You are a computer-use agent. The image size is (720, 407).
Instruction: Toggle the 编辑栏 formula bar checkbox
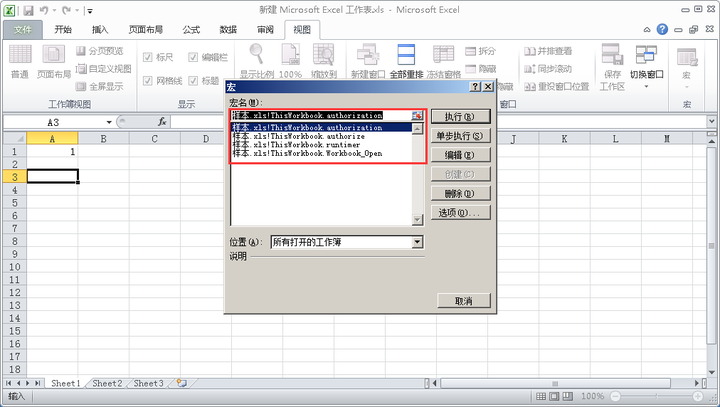pos(193,57)
